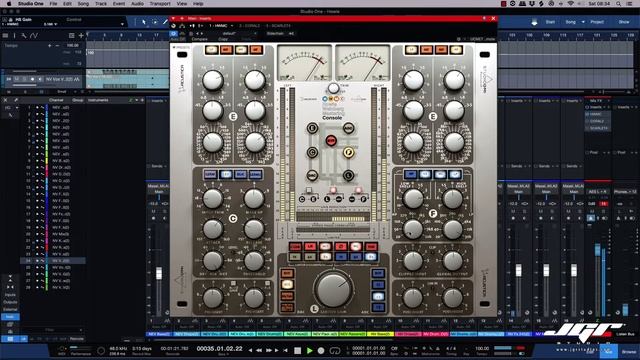The image size is (640, 360).
Task: Switch to the 3 - SCARLETA insert tab
Action: click(x=278, y=26)
